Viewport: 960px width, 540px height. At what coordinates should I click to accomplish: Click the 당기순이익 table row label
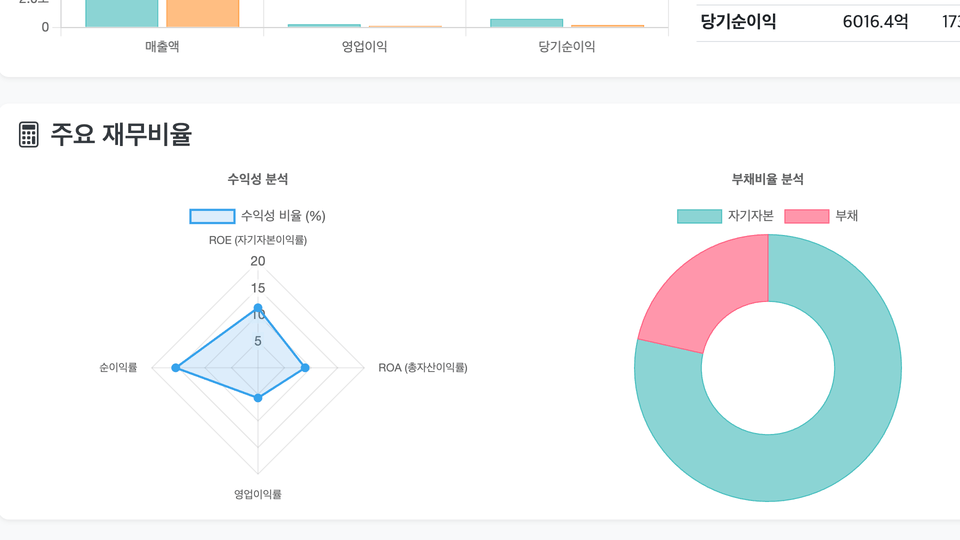tap(738, 22)
